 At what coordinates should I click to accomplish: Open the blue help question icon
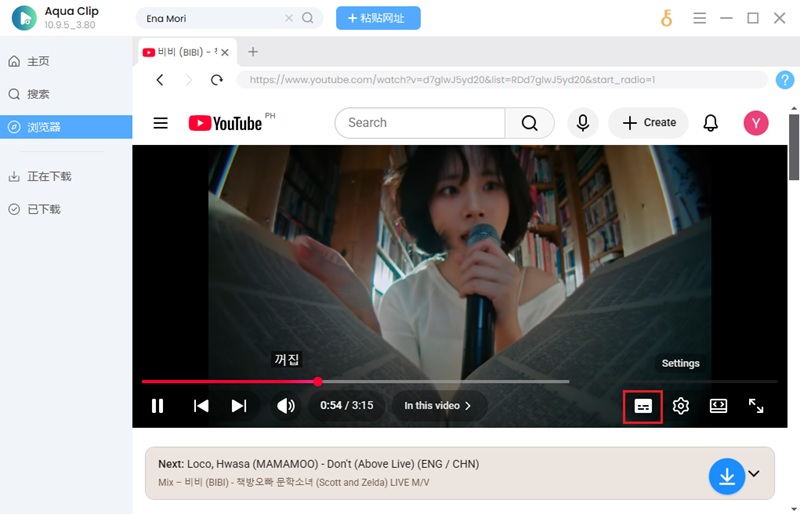click(785, 80)
